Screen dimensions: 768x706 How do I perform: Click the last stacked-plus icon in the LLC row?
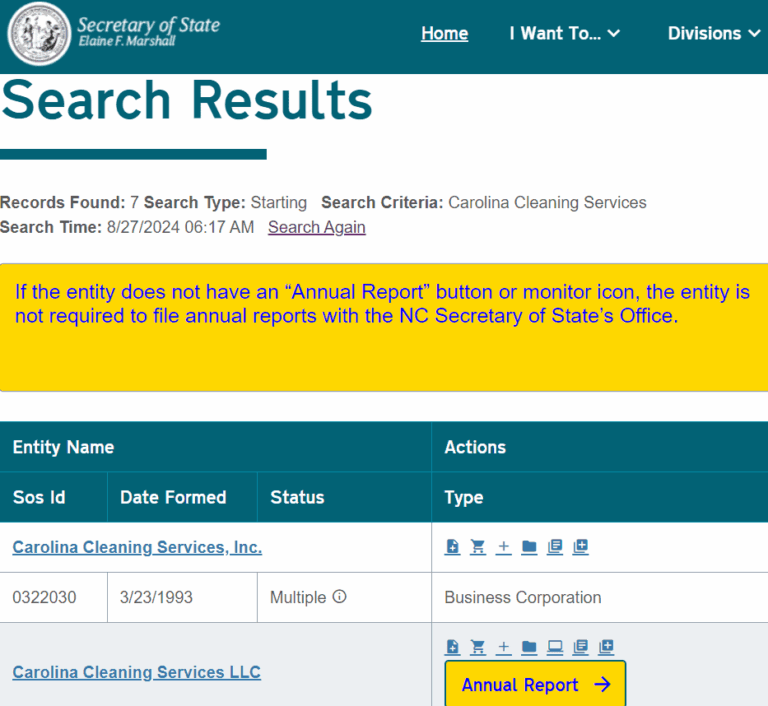tap(606, 647)
